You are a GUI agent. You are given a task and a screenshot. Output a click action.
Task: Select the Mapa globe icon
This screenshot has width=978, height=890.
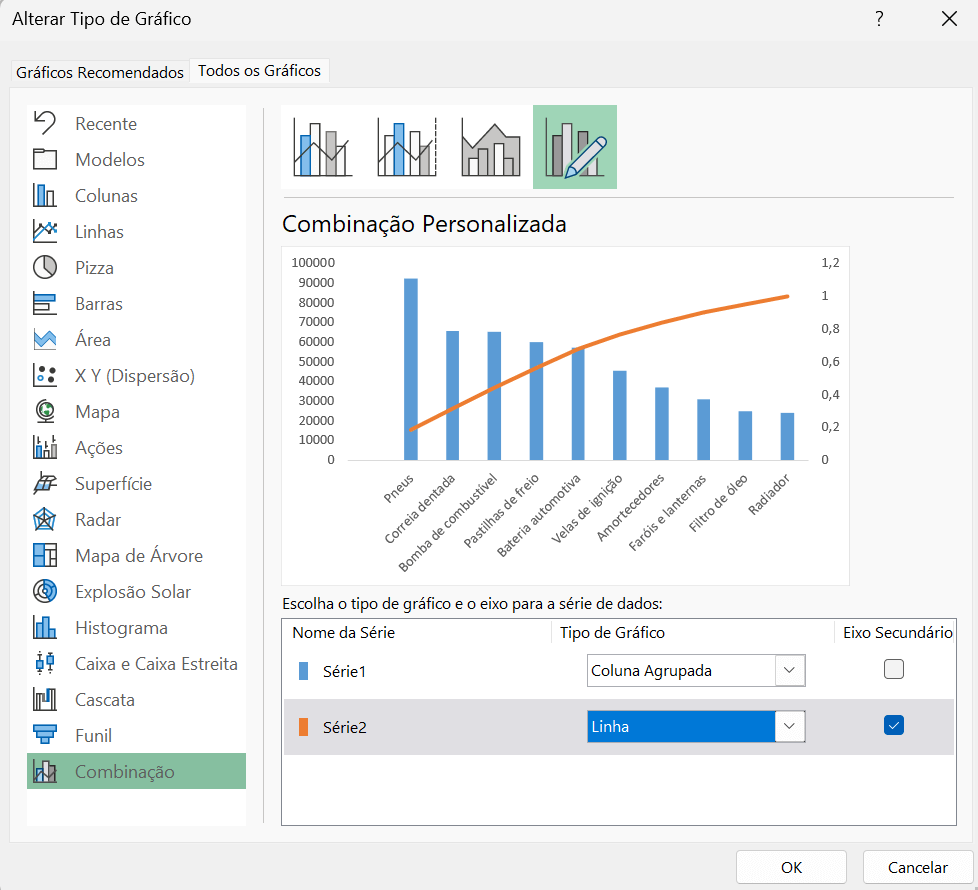(45, 411)
